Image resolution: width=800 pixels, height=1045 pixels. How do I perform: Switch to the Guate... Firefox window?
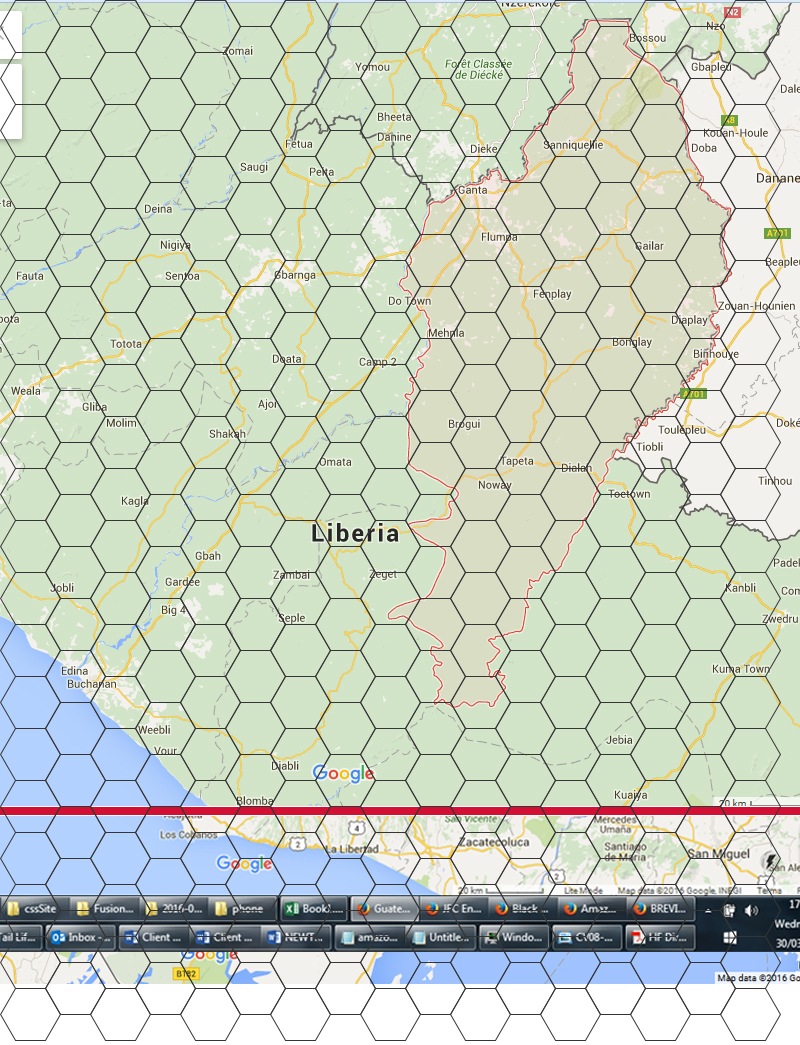pos(383,909)
